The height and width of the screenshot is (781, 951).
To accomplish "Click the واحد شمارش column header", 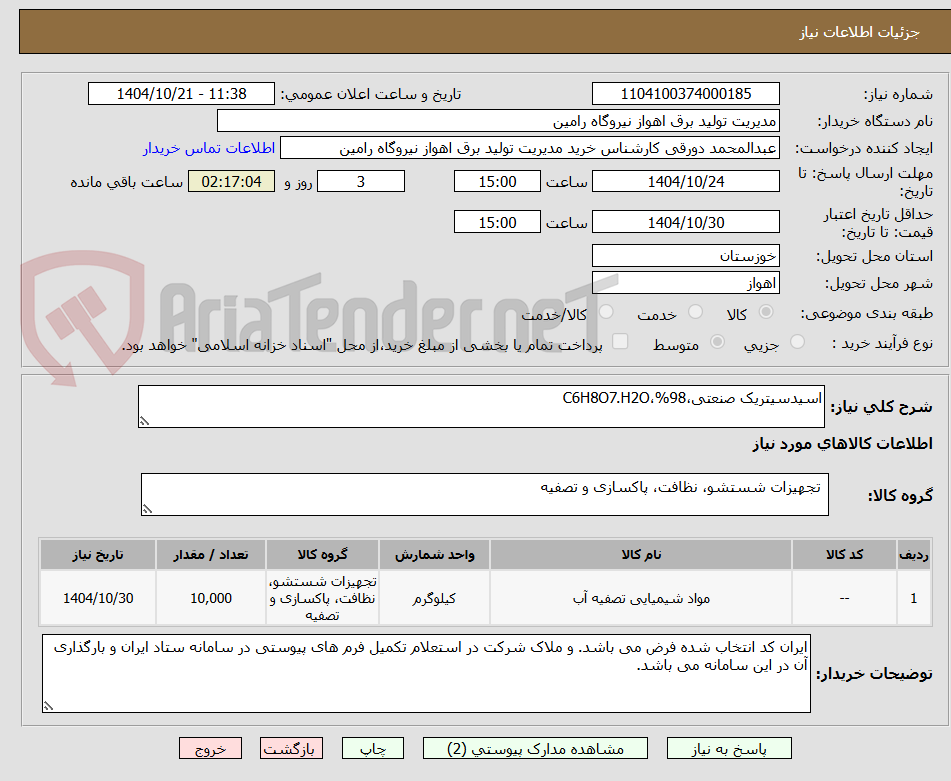I will 434,554.
